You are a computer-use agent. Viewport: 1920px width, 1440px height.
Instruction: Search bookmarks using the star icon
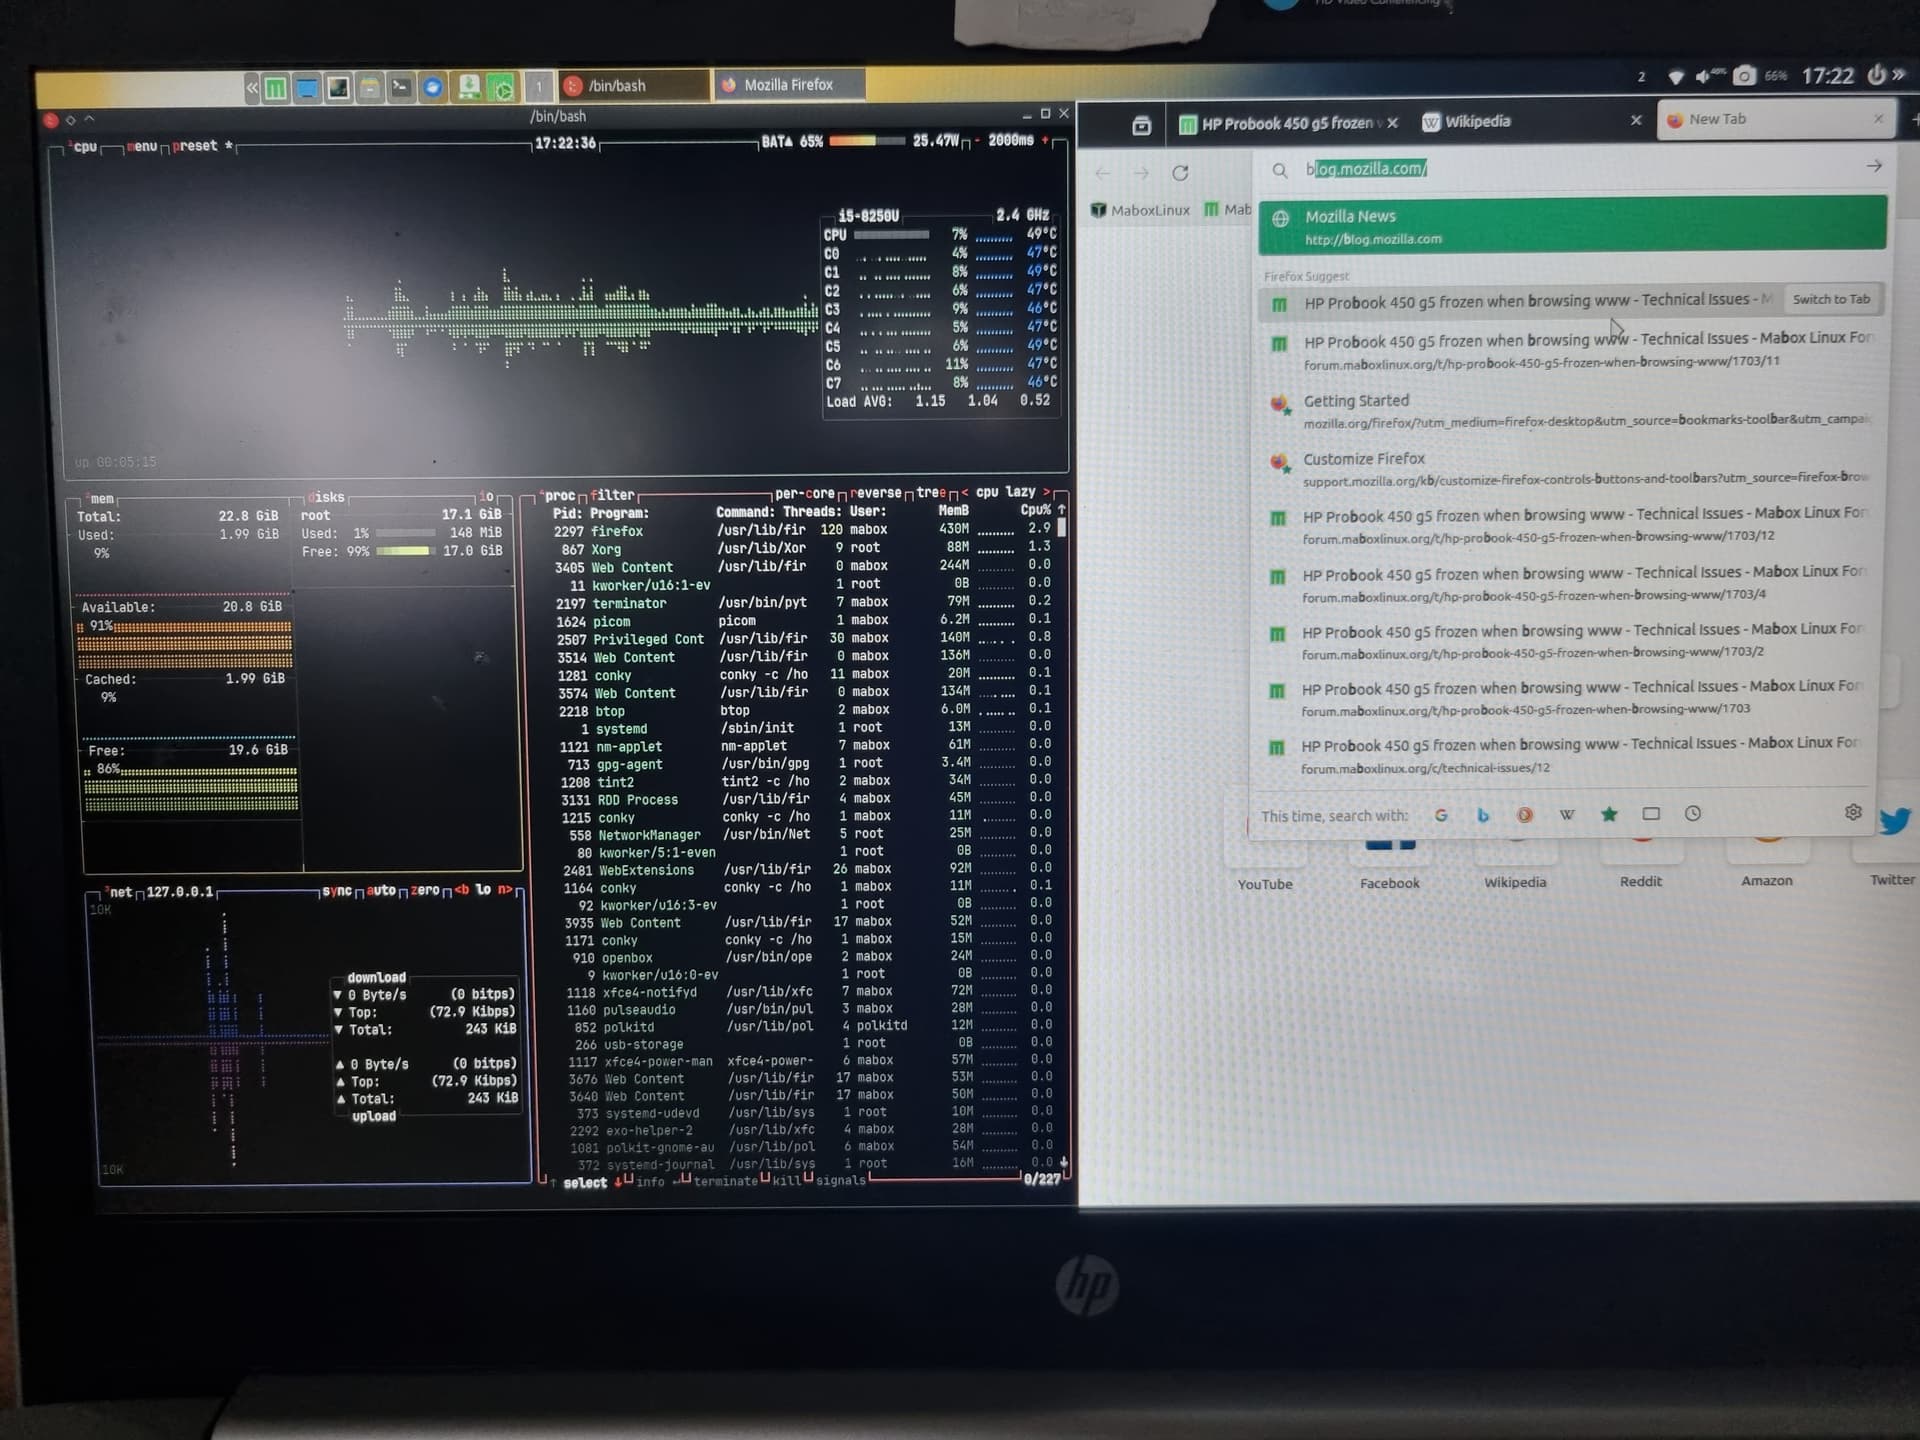tap(1609, 814)
